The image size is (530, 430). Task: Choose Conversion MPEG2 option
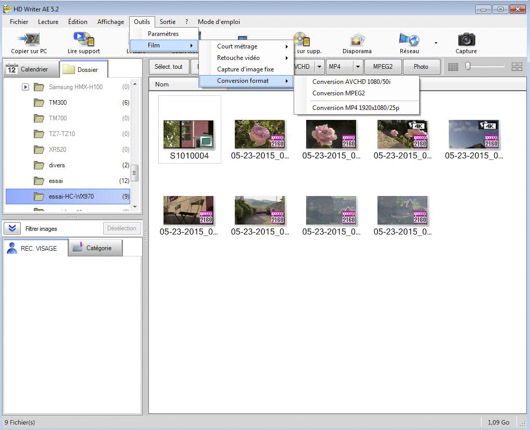[x=357, y=93]
